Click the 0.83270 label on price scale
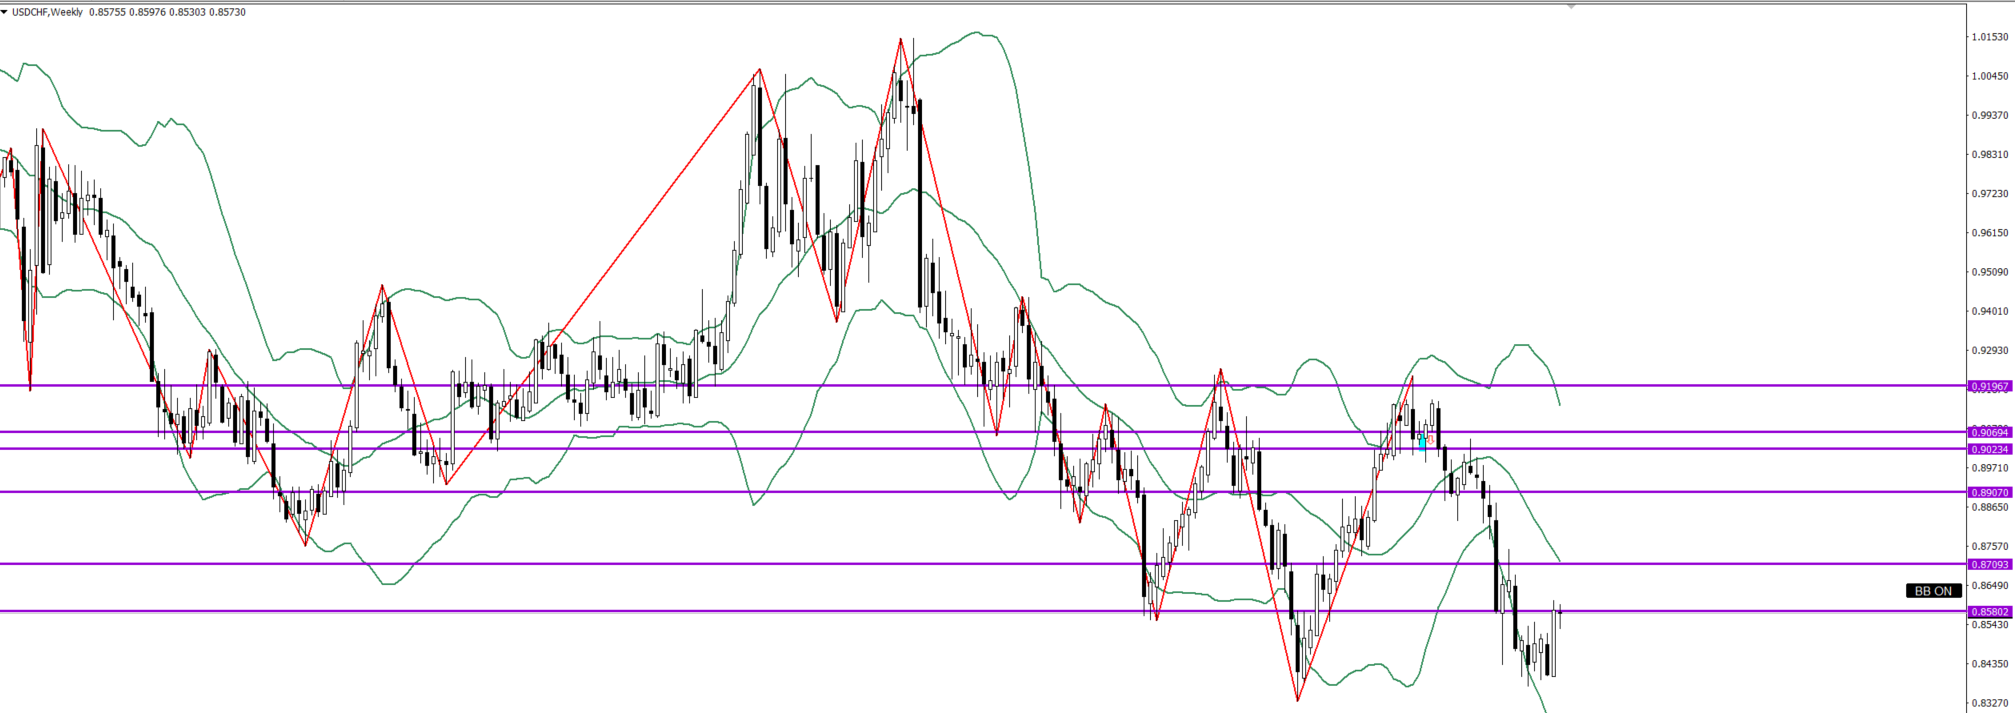 coord(1989,703)
